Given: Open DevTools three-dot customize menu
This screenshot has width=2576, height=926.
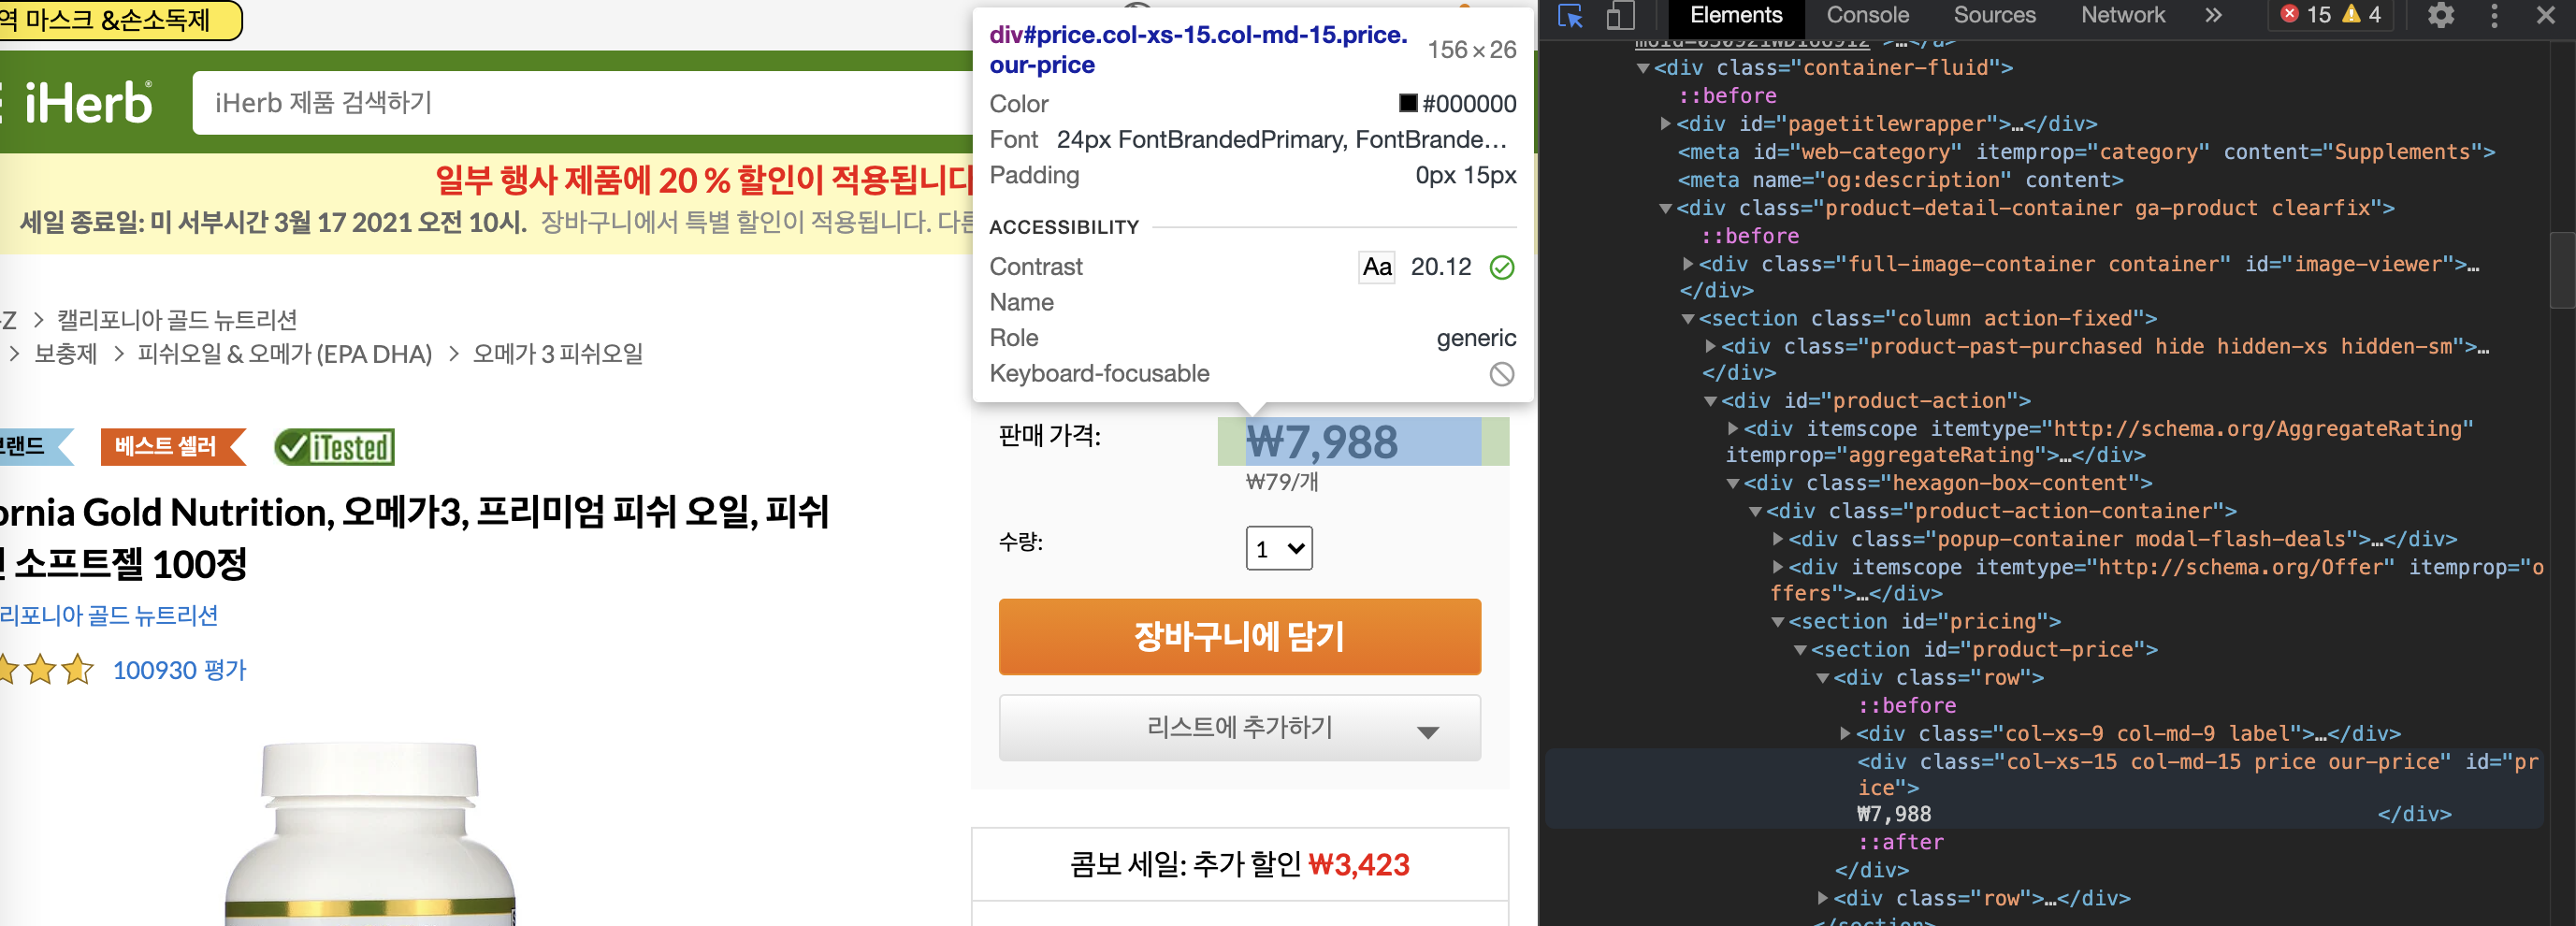Looking at the screenshot, I should pyautogui.click(x=2495, y=16).
